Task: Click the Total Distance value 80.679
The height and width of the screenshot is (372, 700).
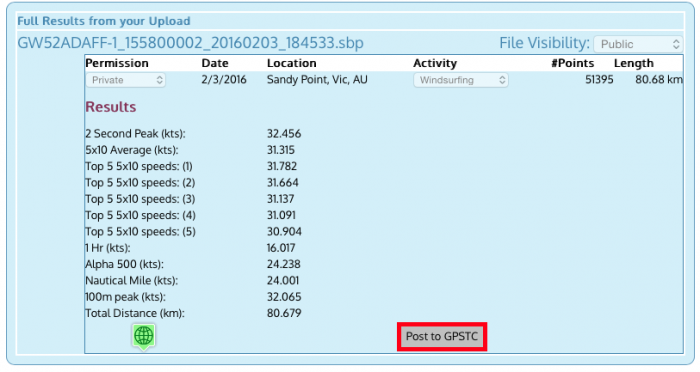Action: [284, 313]
